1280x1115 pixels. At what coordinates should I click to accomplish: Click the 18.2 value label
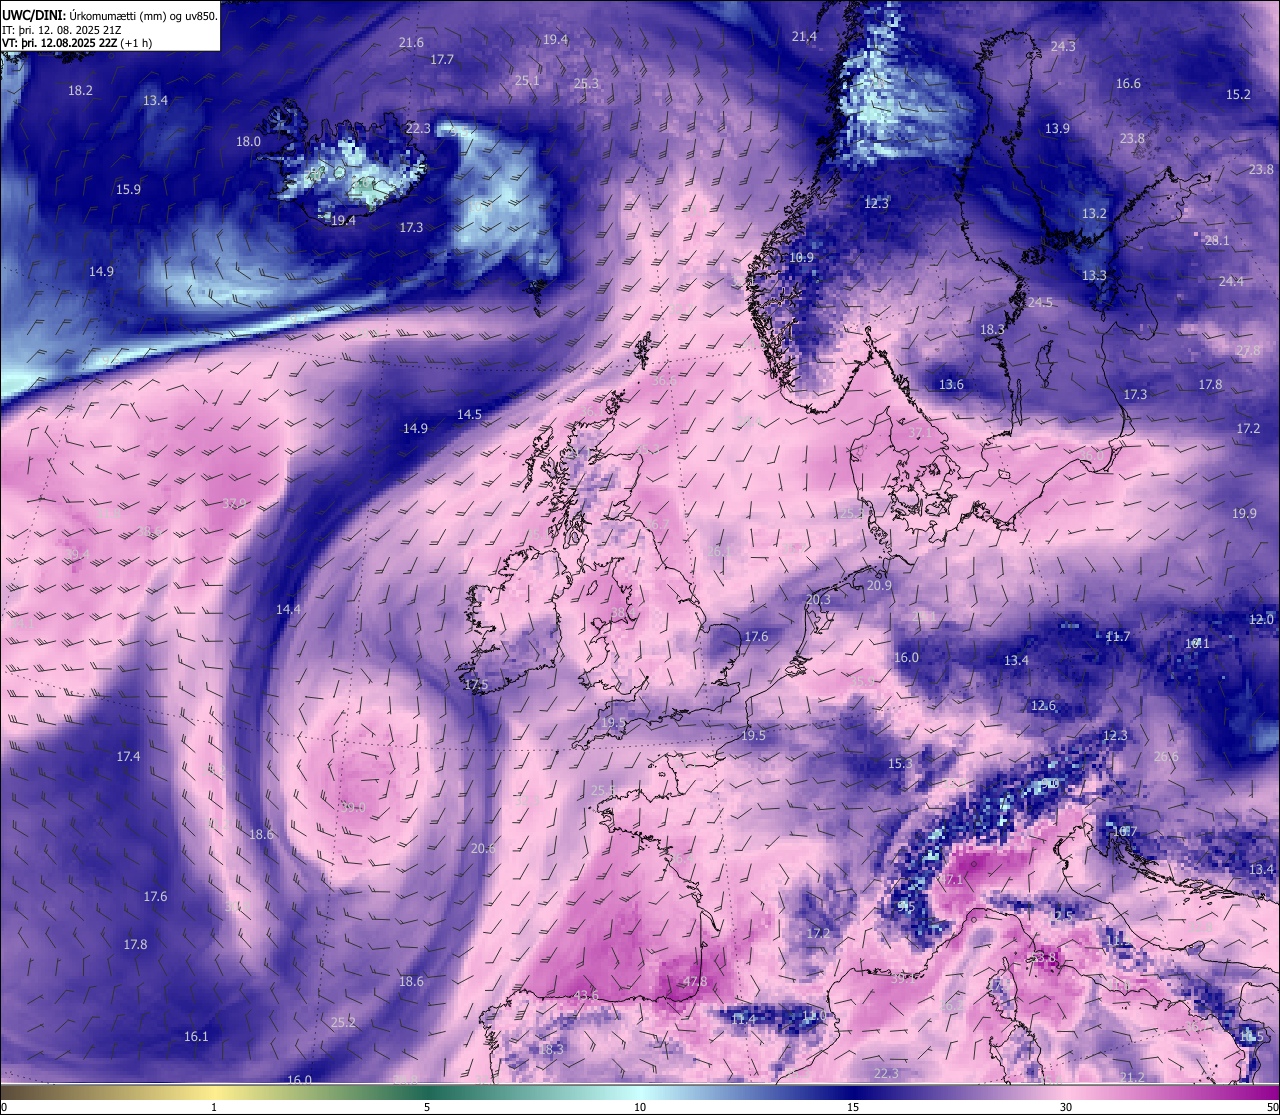click(80, 91)
